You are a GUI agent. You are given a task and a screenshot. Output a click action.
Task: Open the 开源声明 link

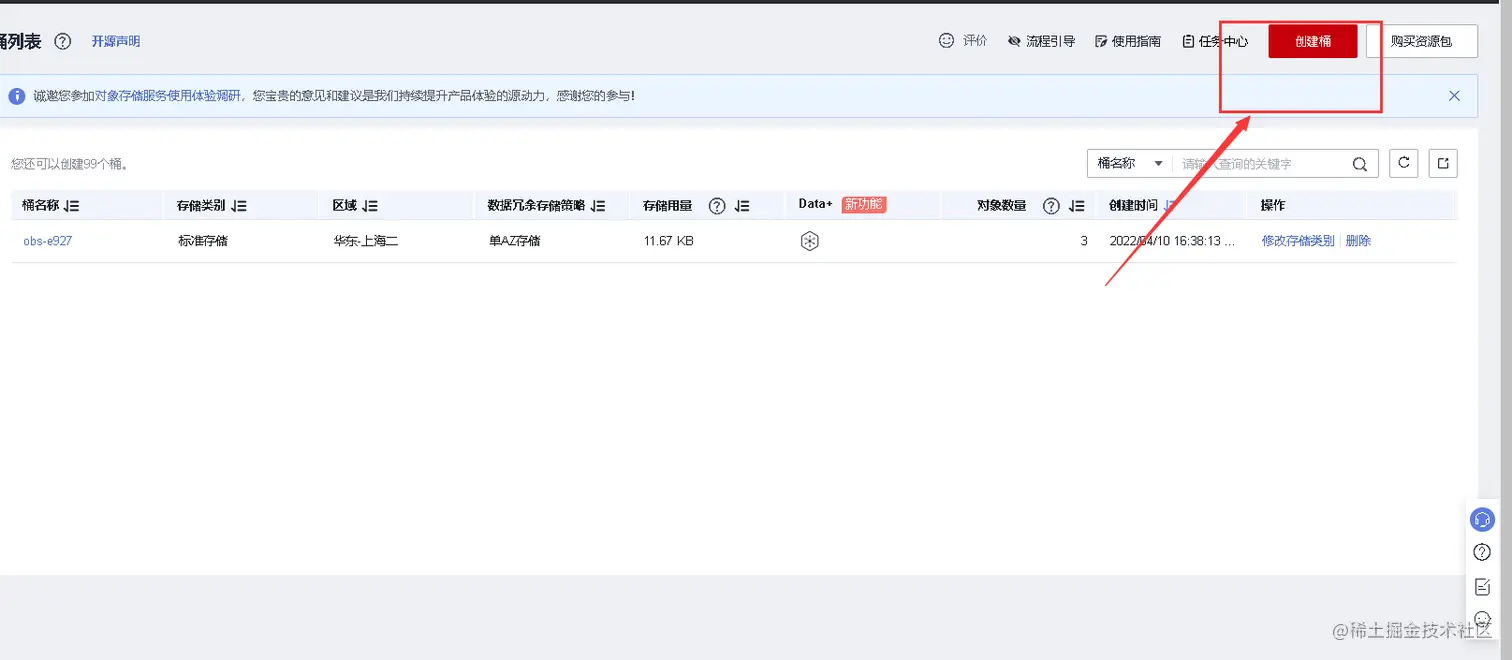(x=116, y=41)
